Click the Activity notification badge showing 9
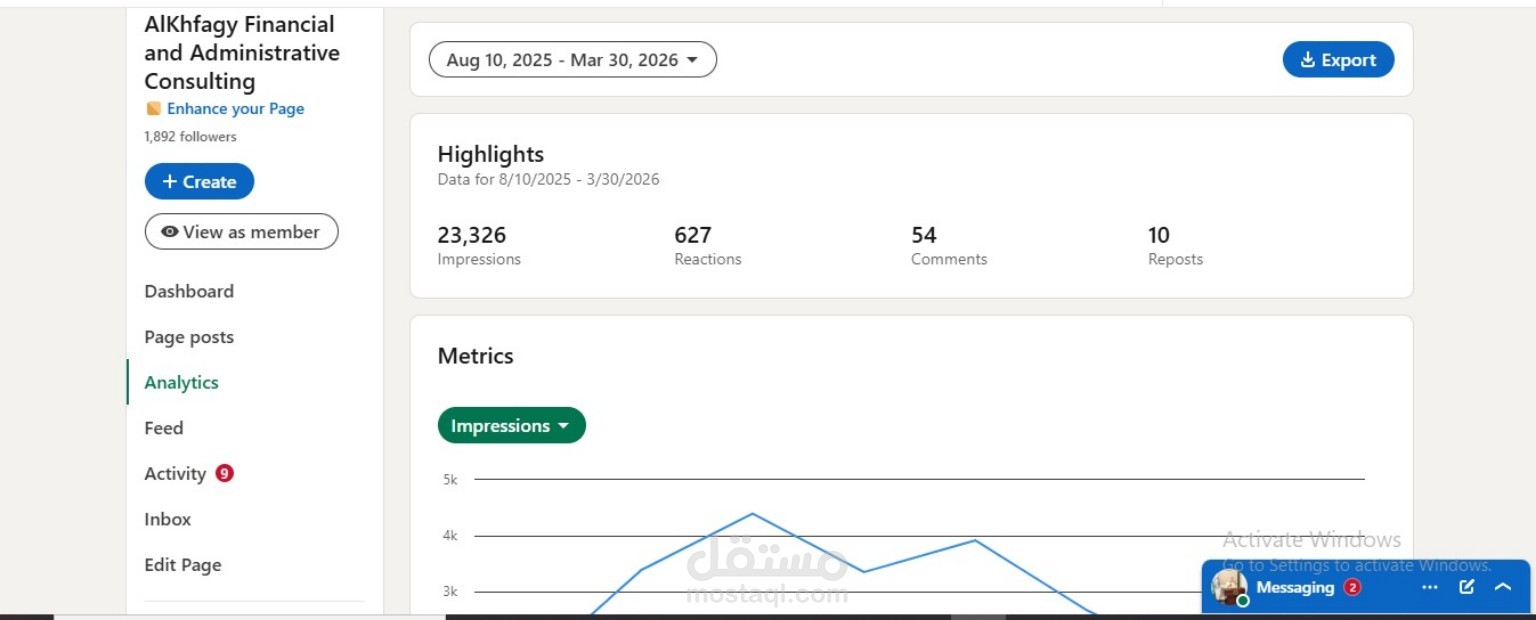This screenshot has height=620, width=1536. click(x=224, y=473)
